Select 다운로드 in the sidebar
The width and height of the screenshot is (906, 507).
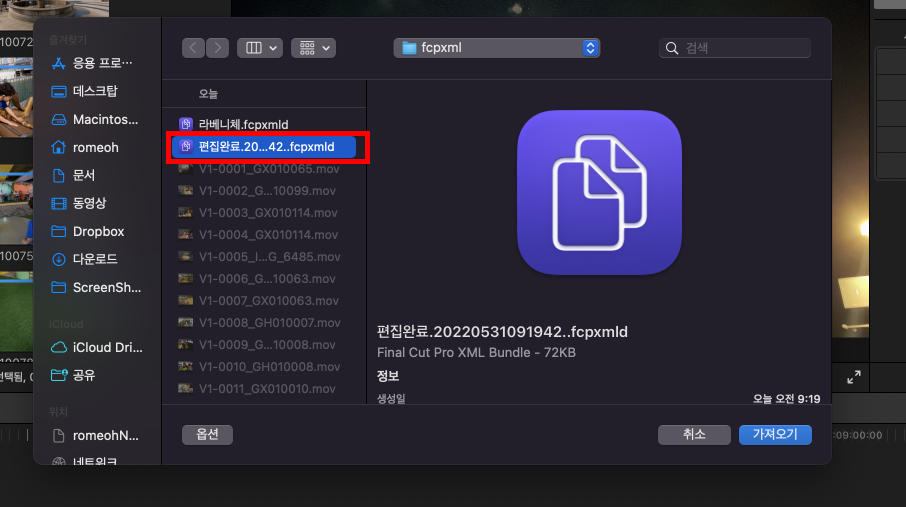(x=85, y=259)
